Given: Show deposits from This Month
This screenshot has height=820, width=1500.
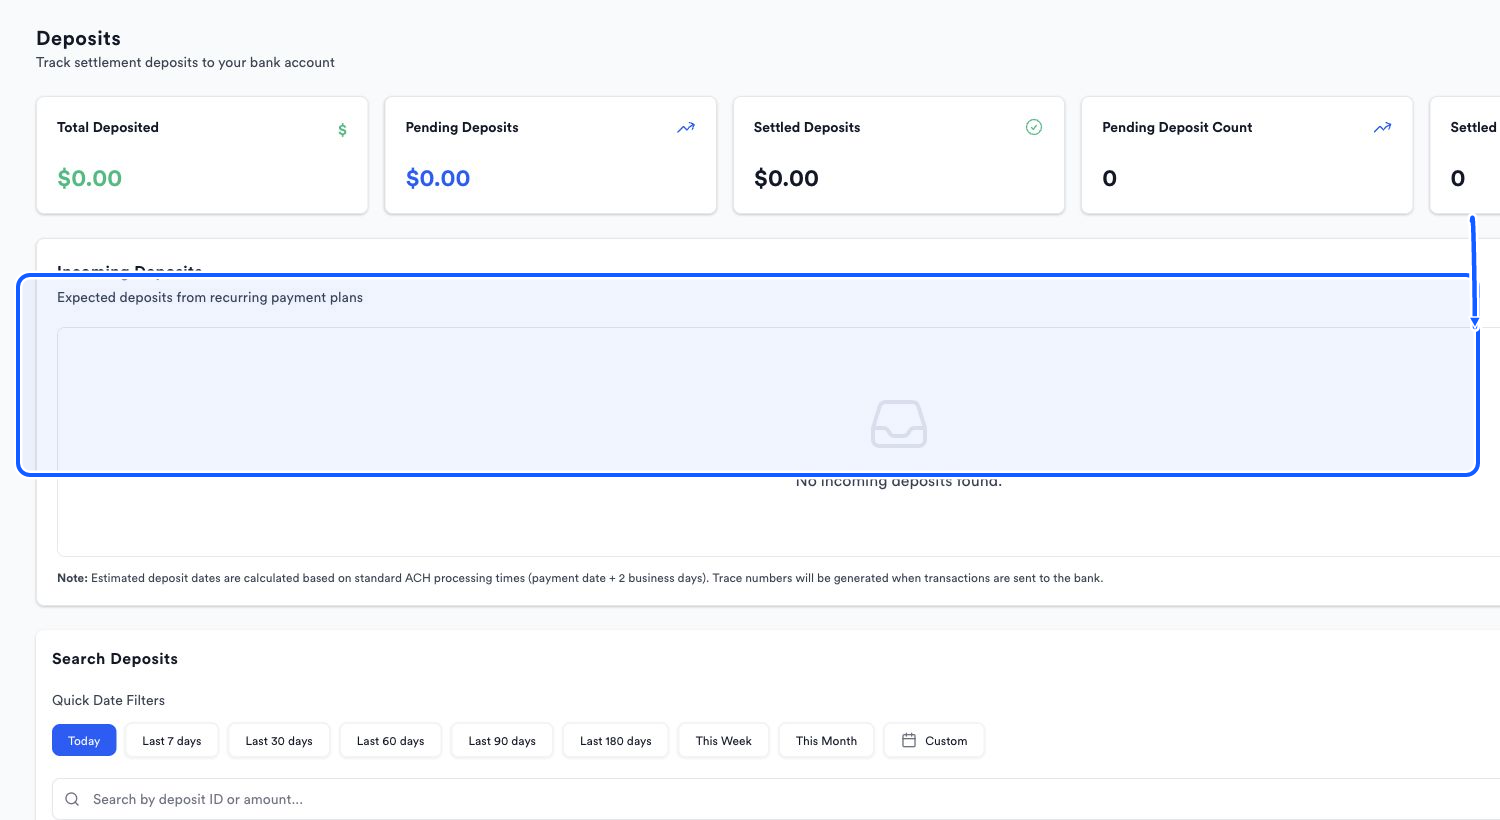Looking at the screenshot, I should [x=826, y=741].
